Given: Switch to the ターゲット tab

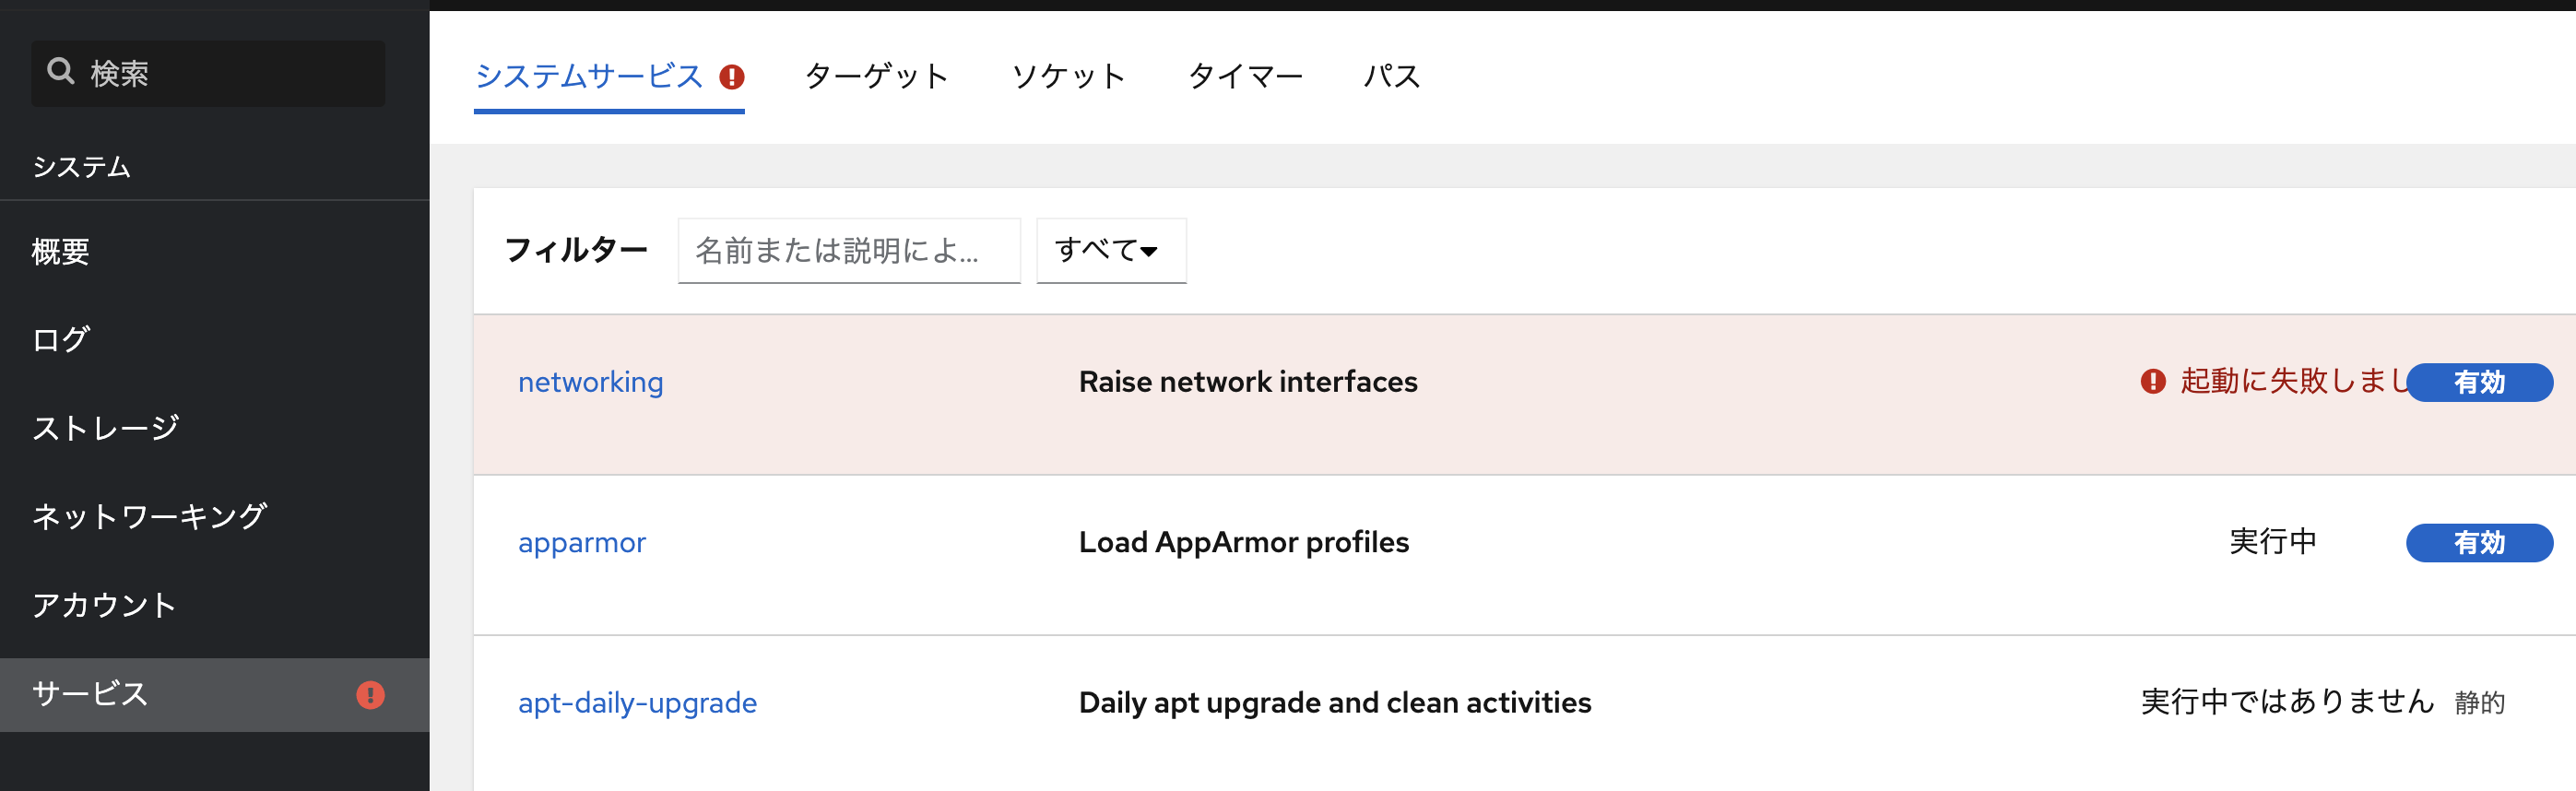Looking at the screenshot, I should (877, 76).
